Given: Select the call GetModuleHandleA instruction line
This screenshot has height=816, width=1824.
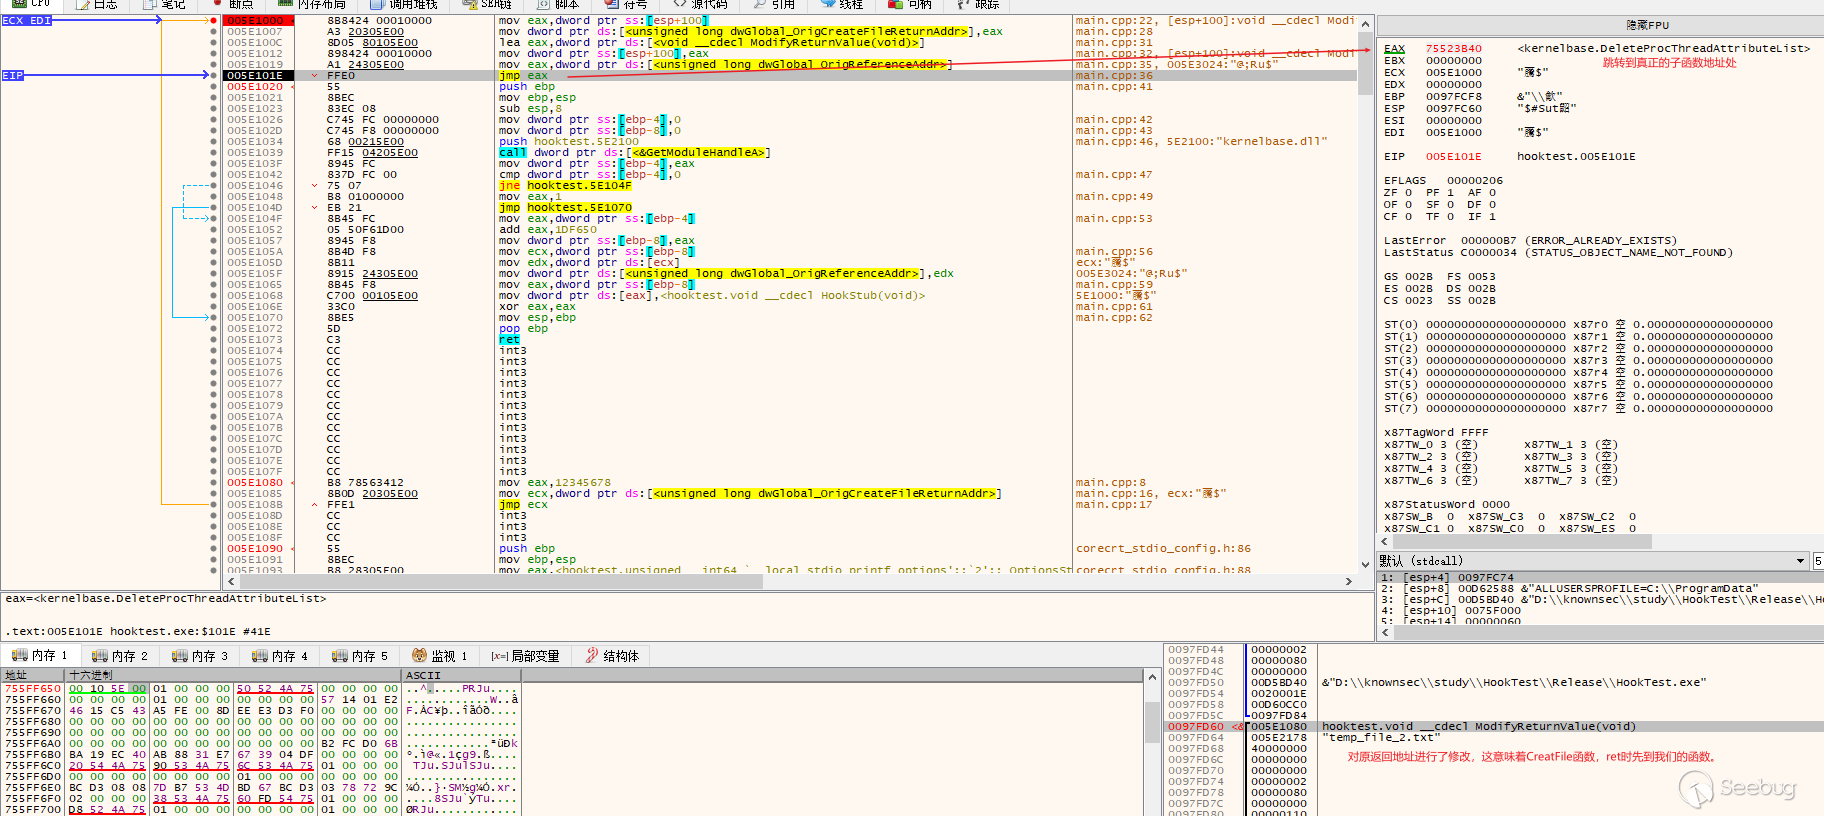Looking at the screenshot, I should point(634,152).
